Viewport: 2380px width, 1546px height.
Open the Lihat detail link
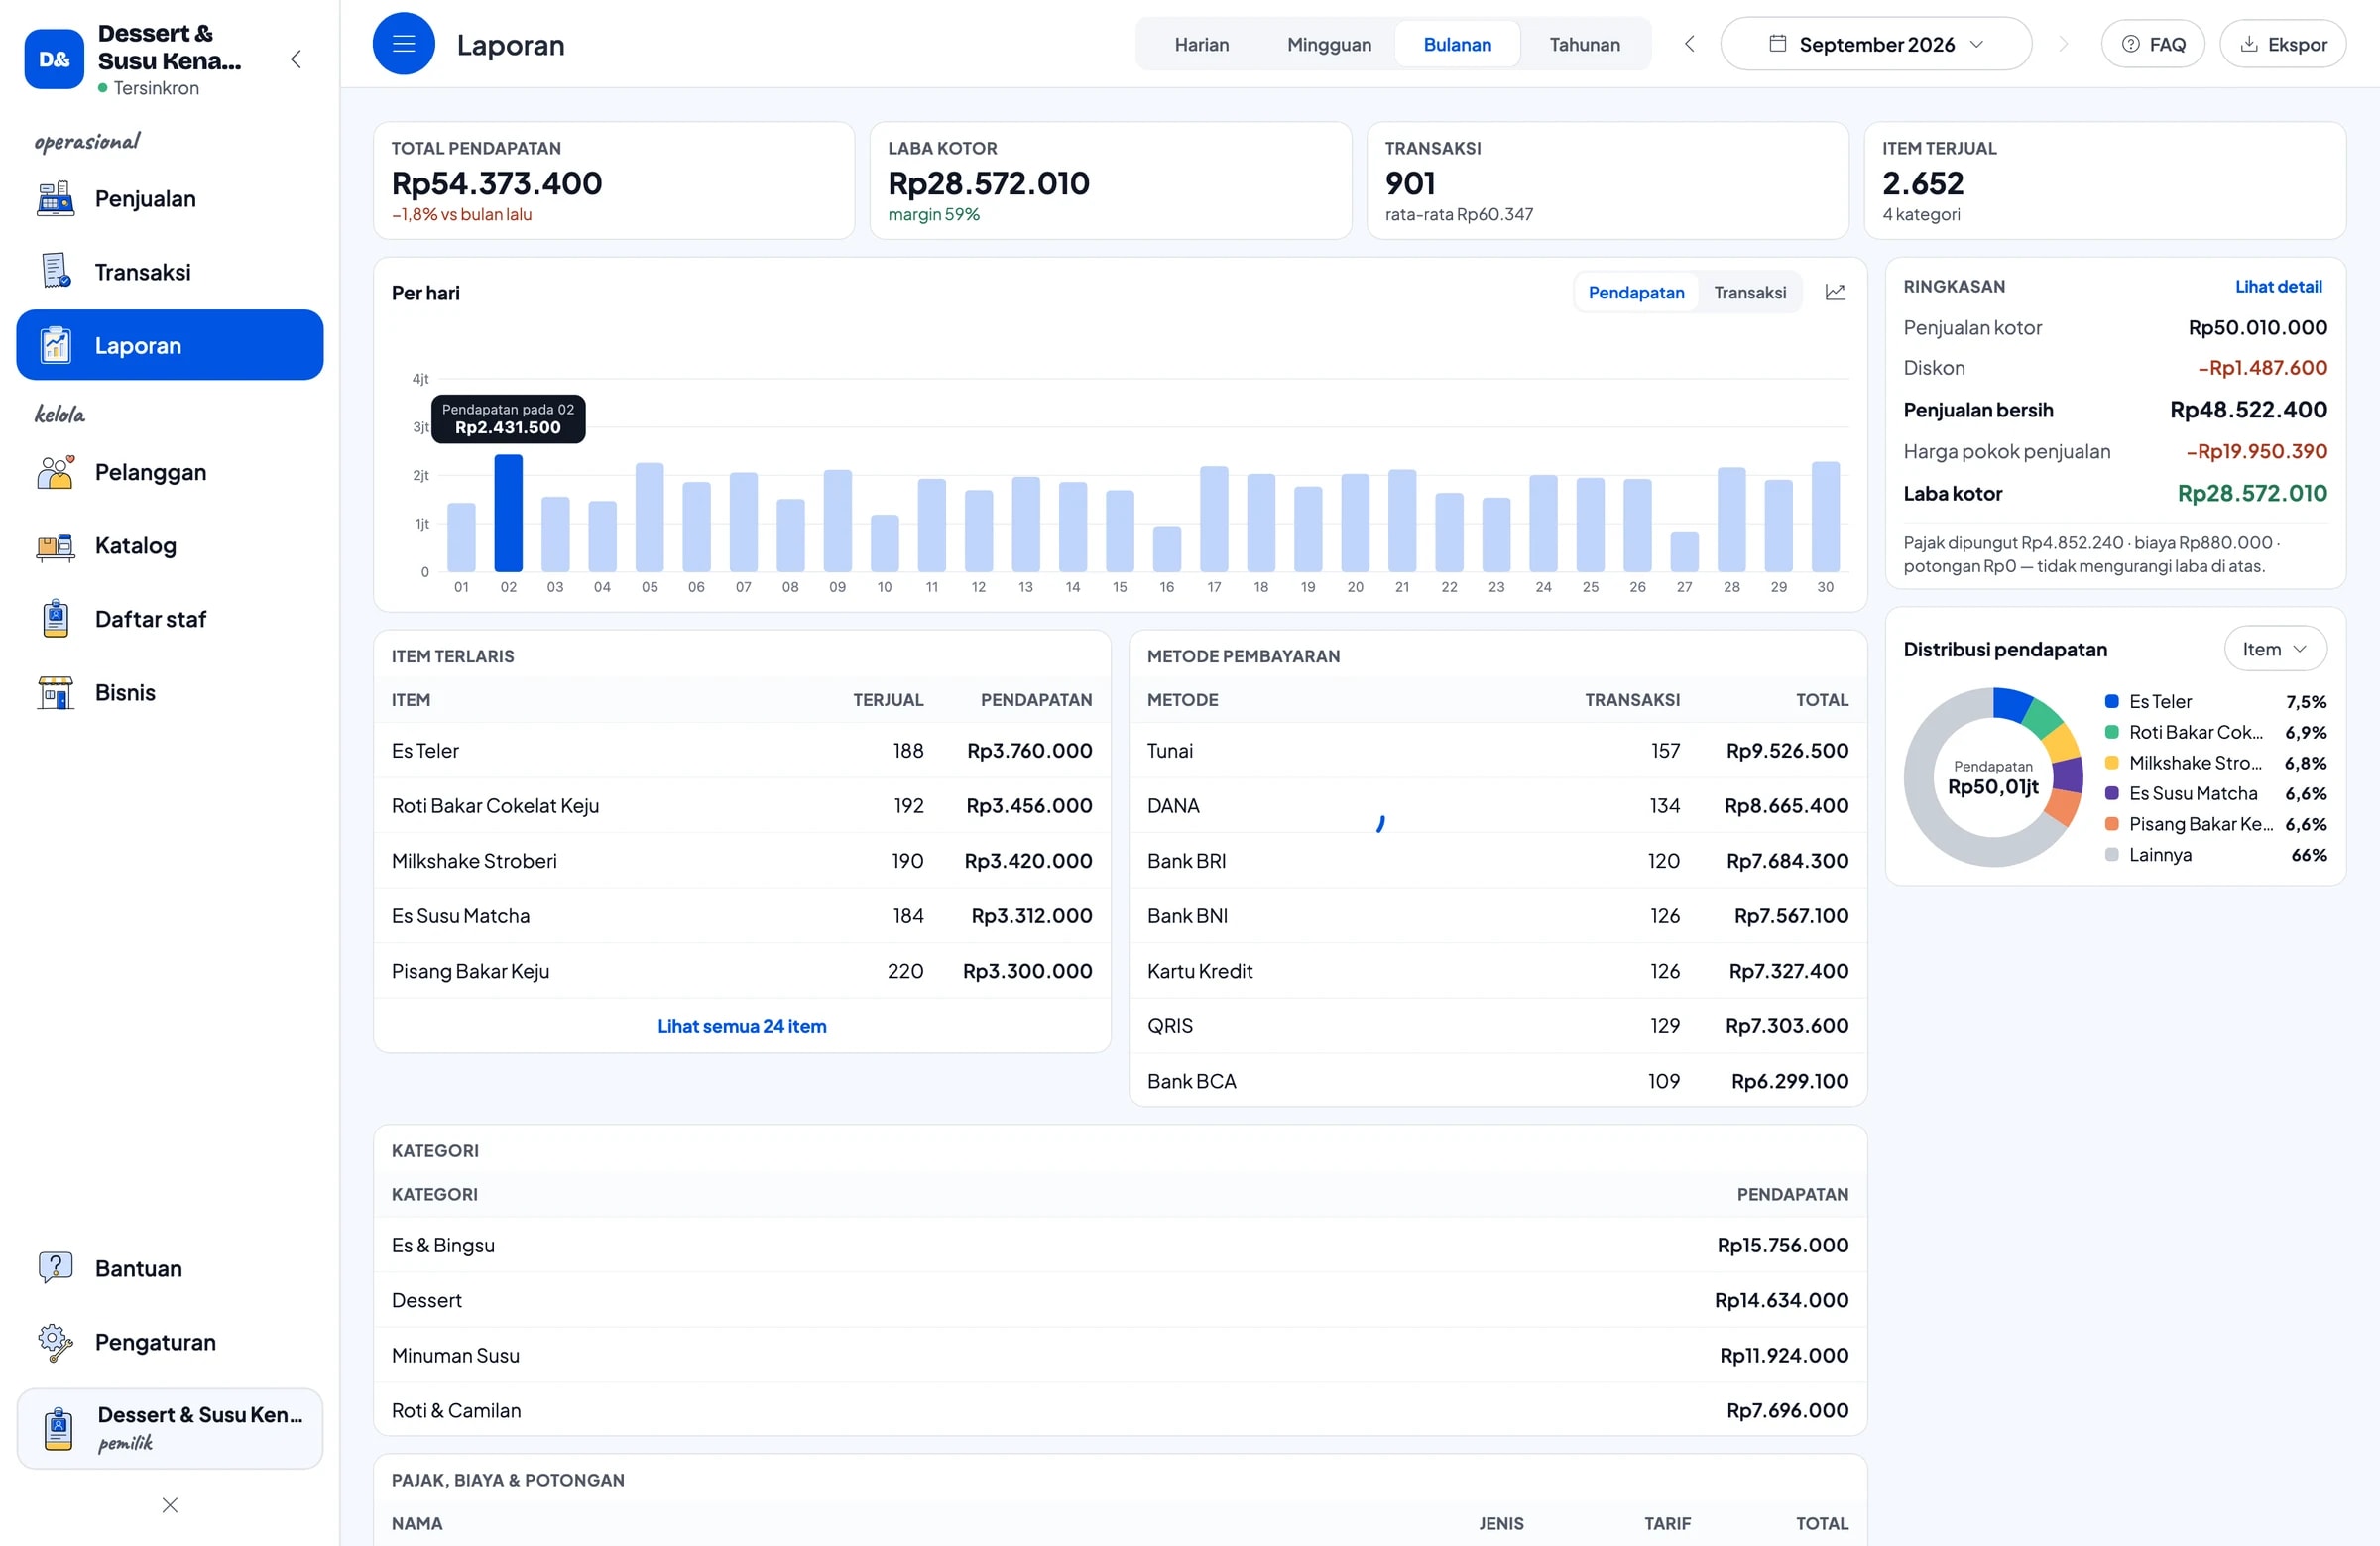2278,286
